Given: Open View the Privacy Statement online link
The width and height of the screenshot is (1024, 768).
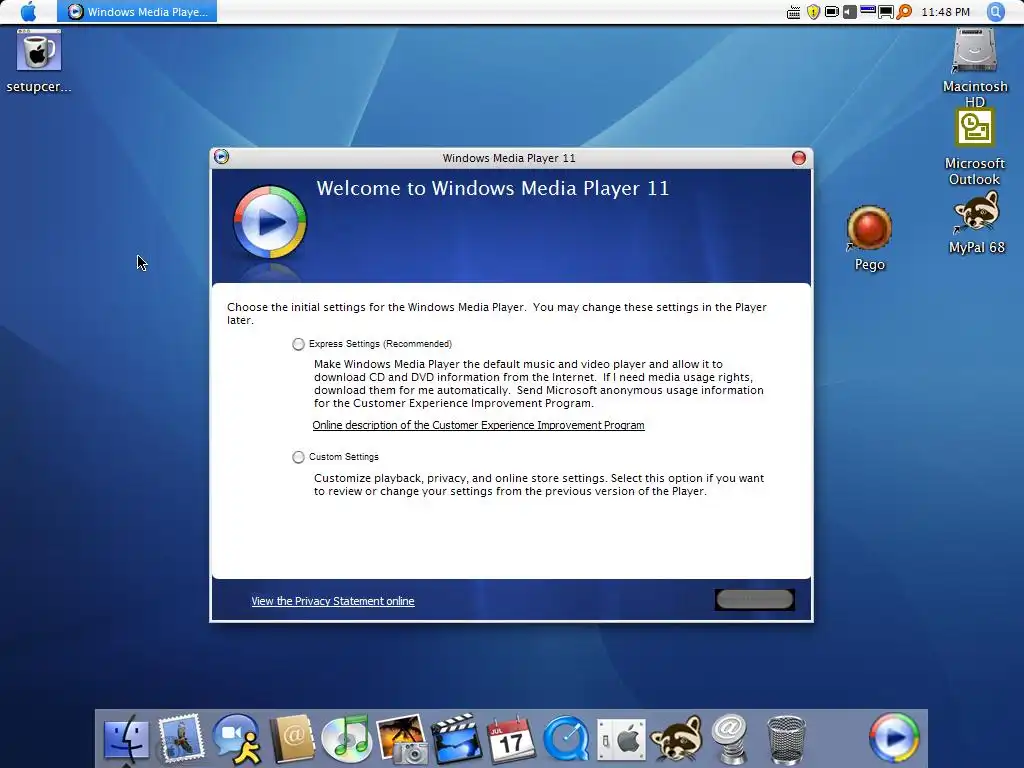Looking at the screenshot, I should click(332, 601).
